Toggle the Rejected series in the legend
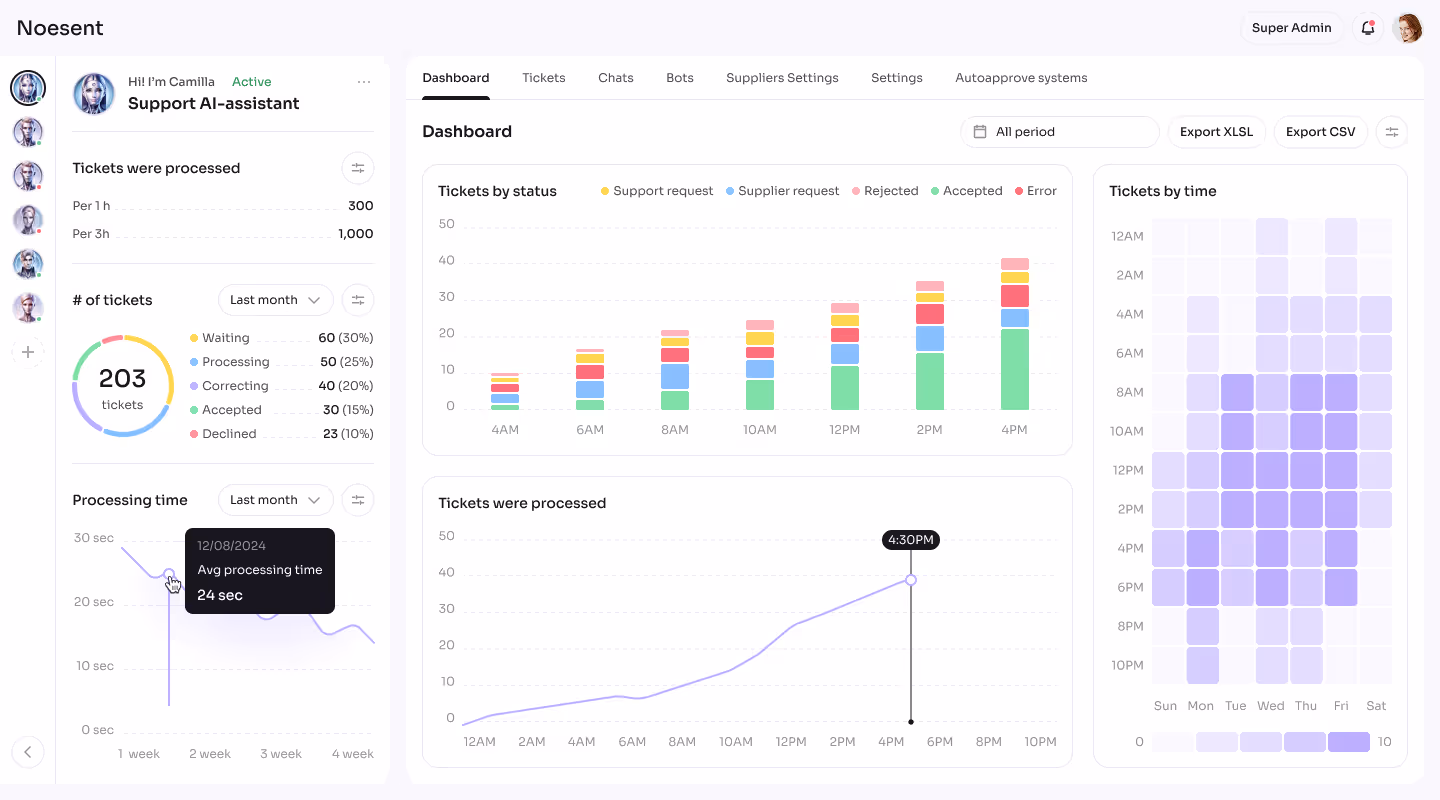Viewport: 1440px width, 800px height. (885, 190)
